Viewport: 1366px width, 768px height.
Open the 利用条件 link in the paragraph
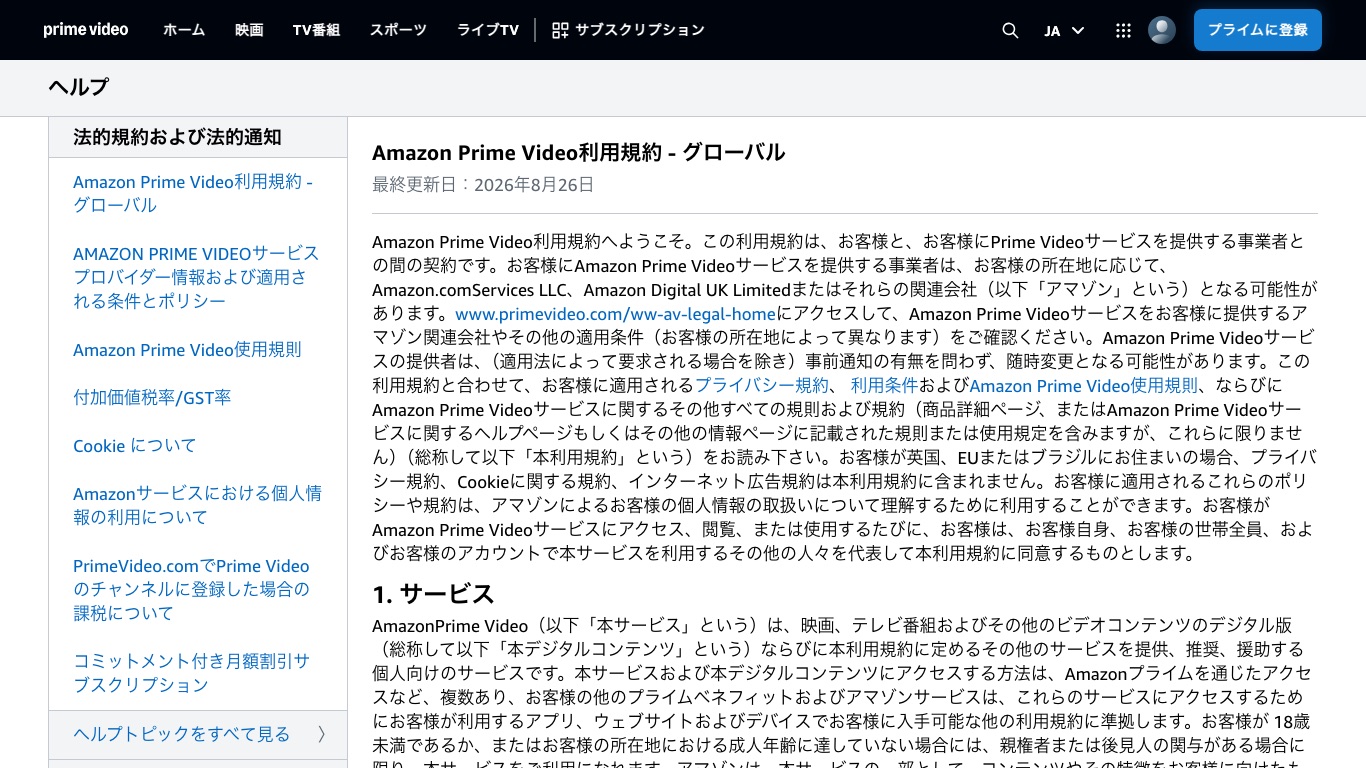click(884, 386)
